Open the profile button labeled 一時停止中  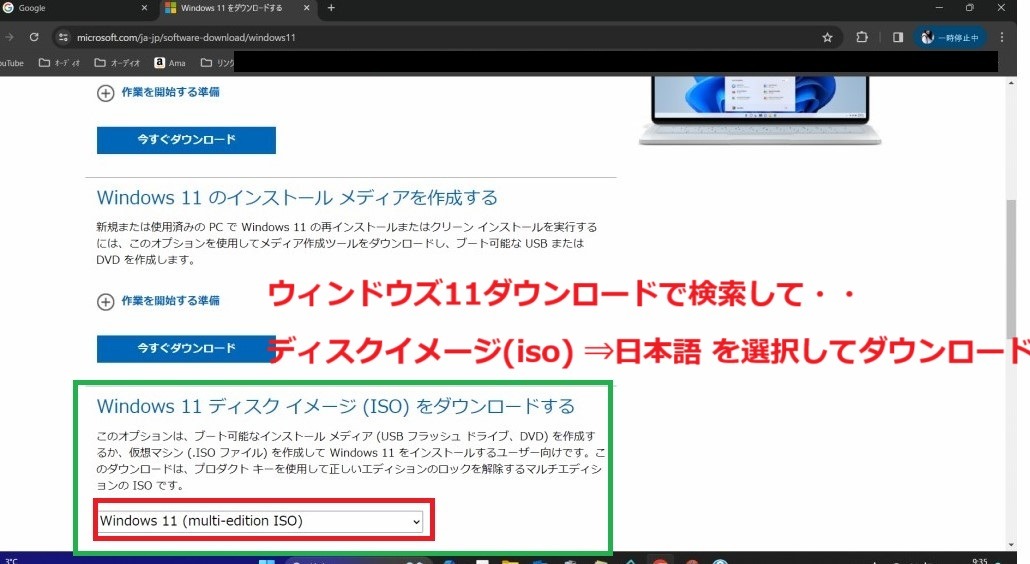[950, 37]
